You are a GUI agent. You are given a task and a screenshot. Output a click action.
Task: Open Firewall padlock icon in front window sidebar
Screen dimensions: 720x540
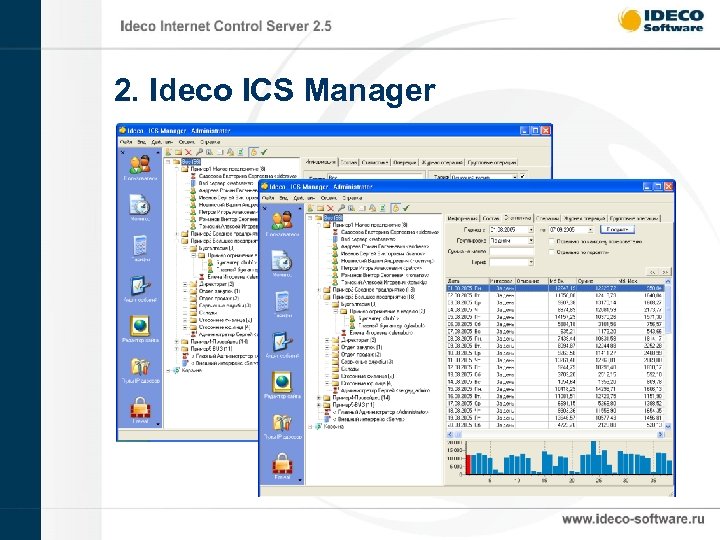click(x=281, y=466)
